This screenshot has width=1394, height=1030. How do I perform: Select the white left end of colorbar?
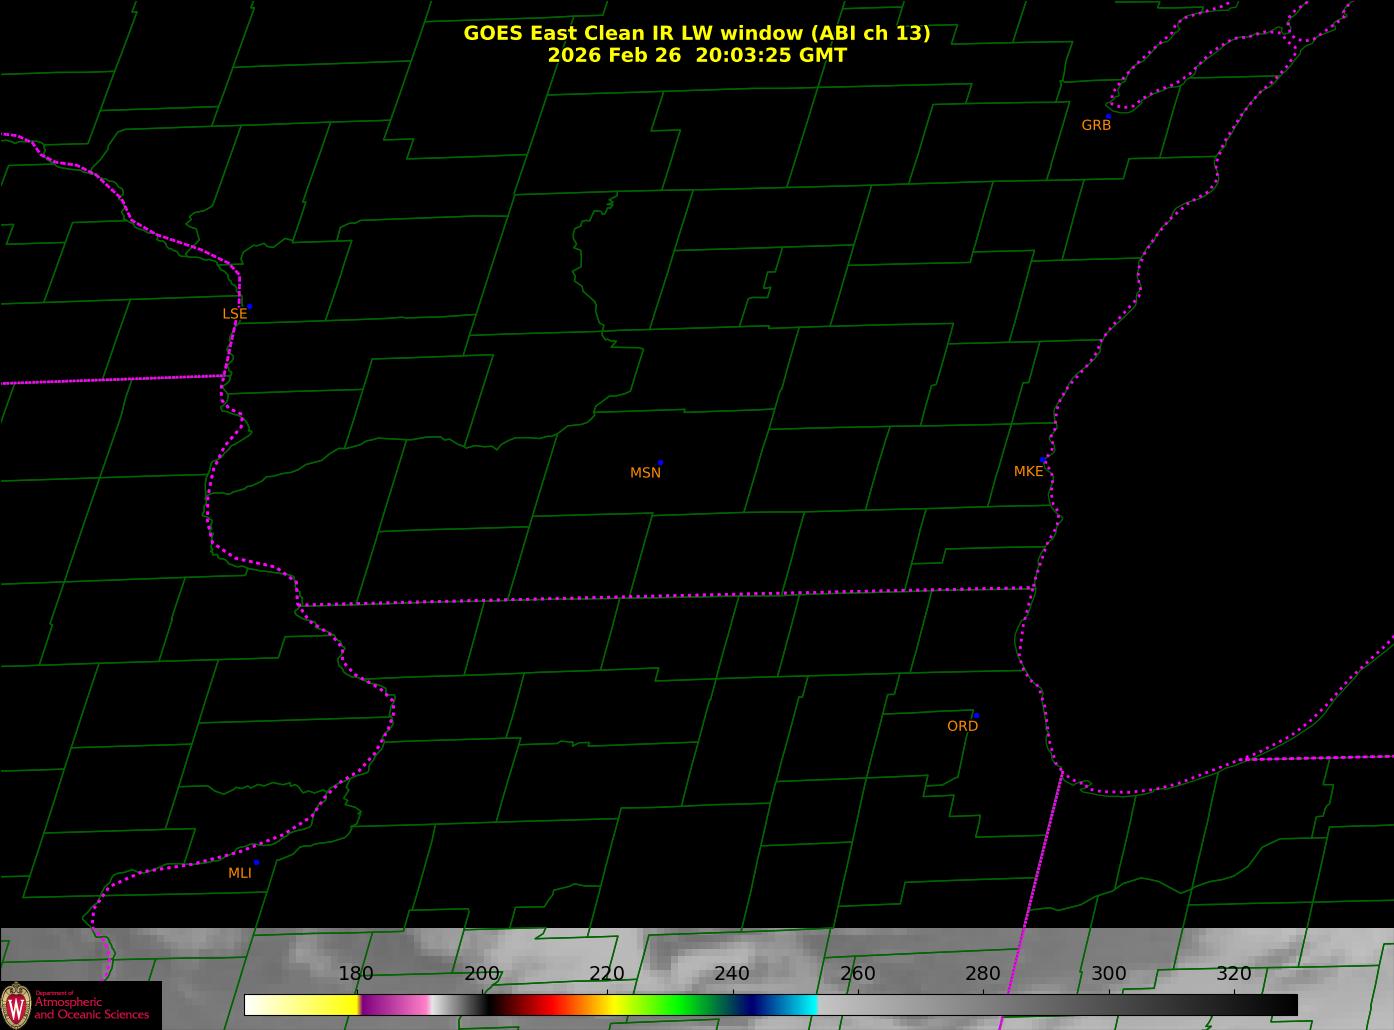[265, 1005]
